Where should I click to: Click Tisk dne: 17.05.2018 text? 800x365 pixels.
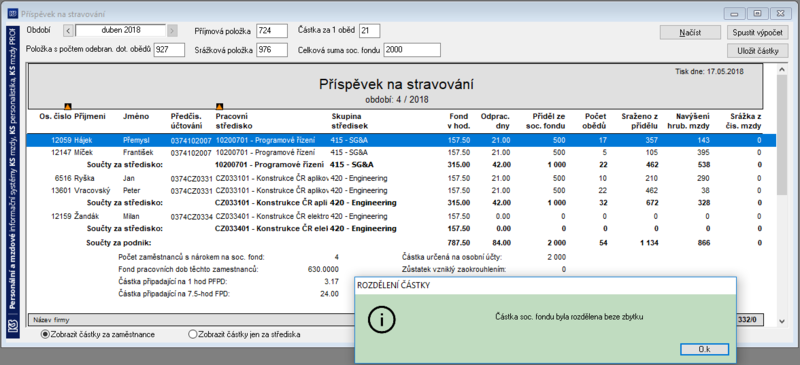click(x=709, y=71)
